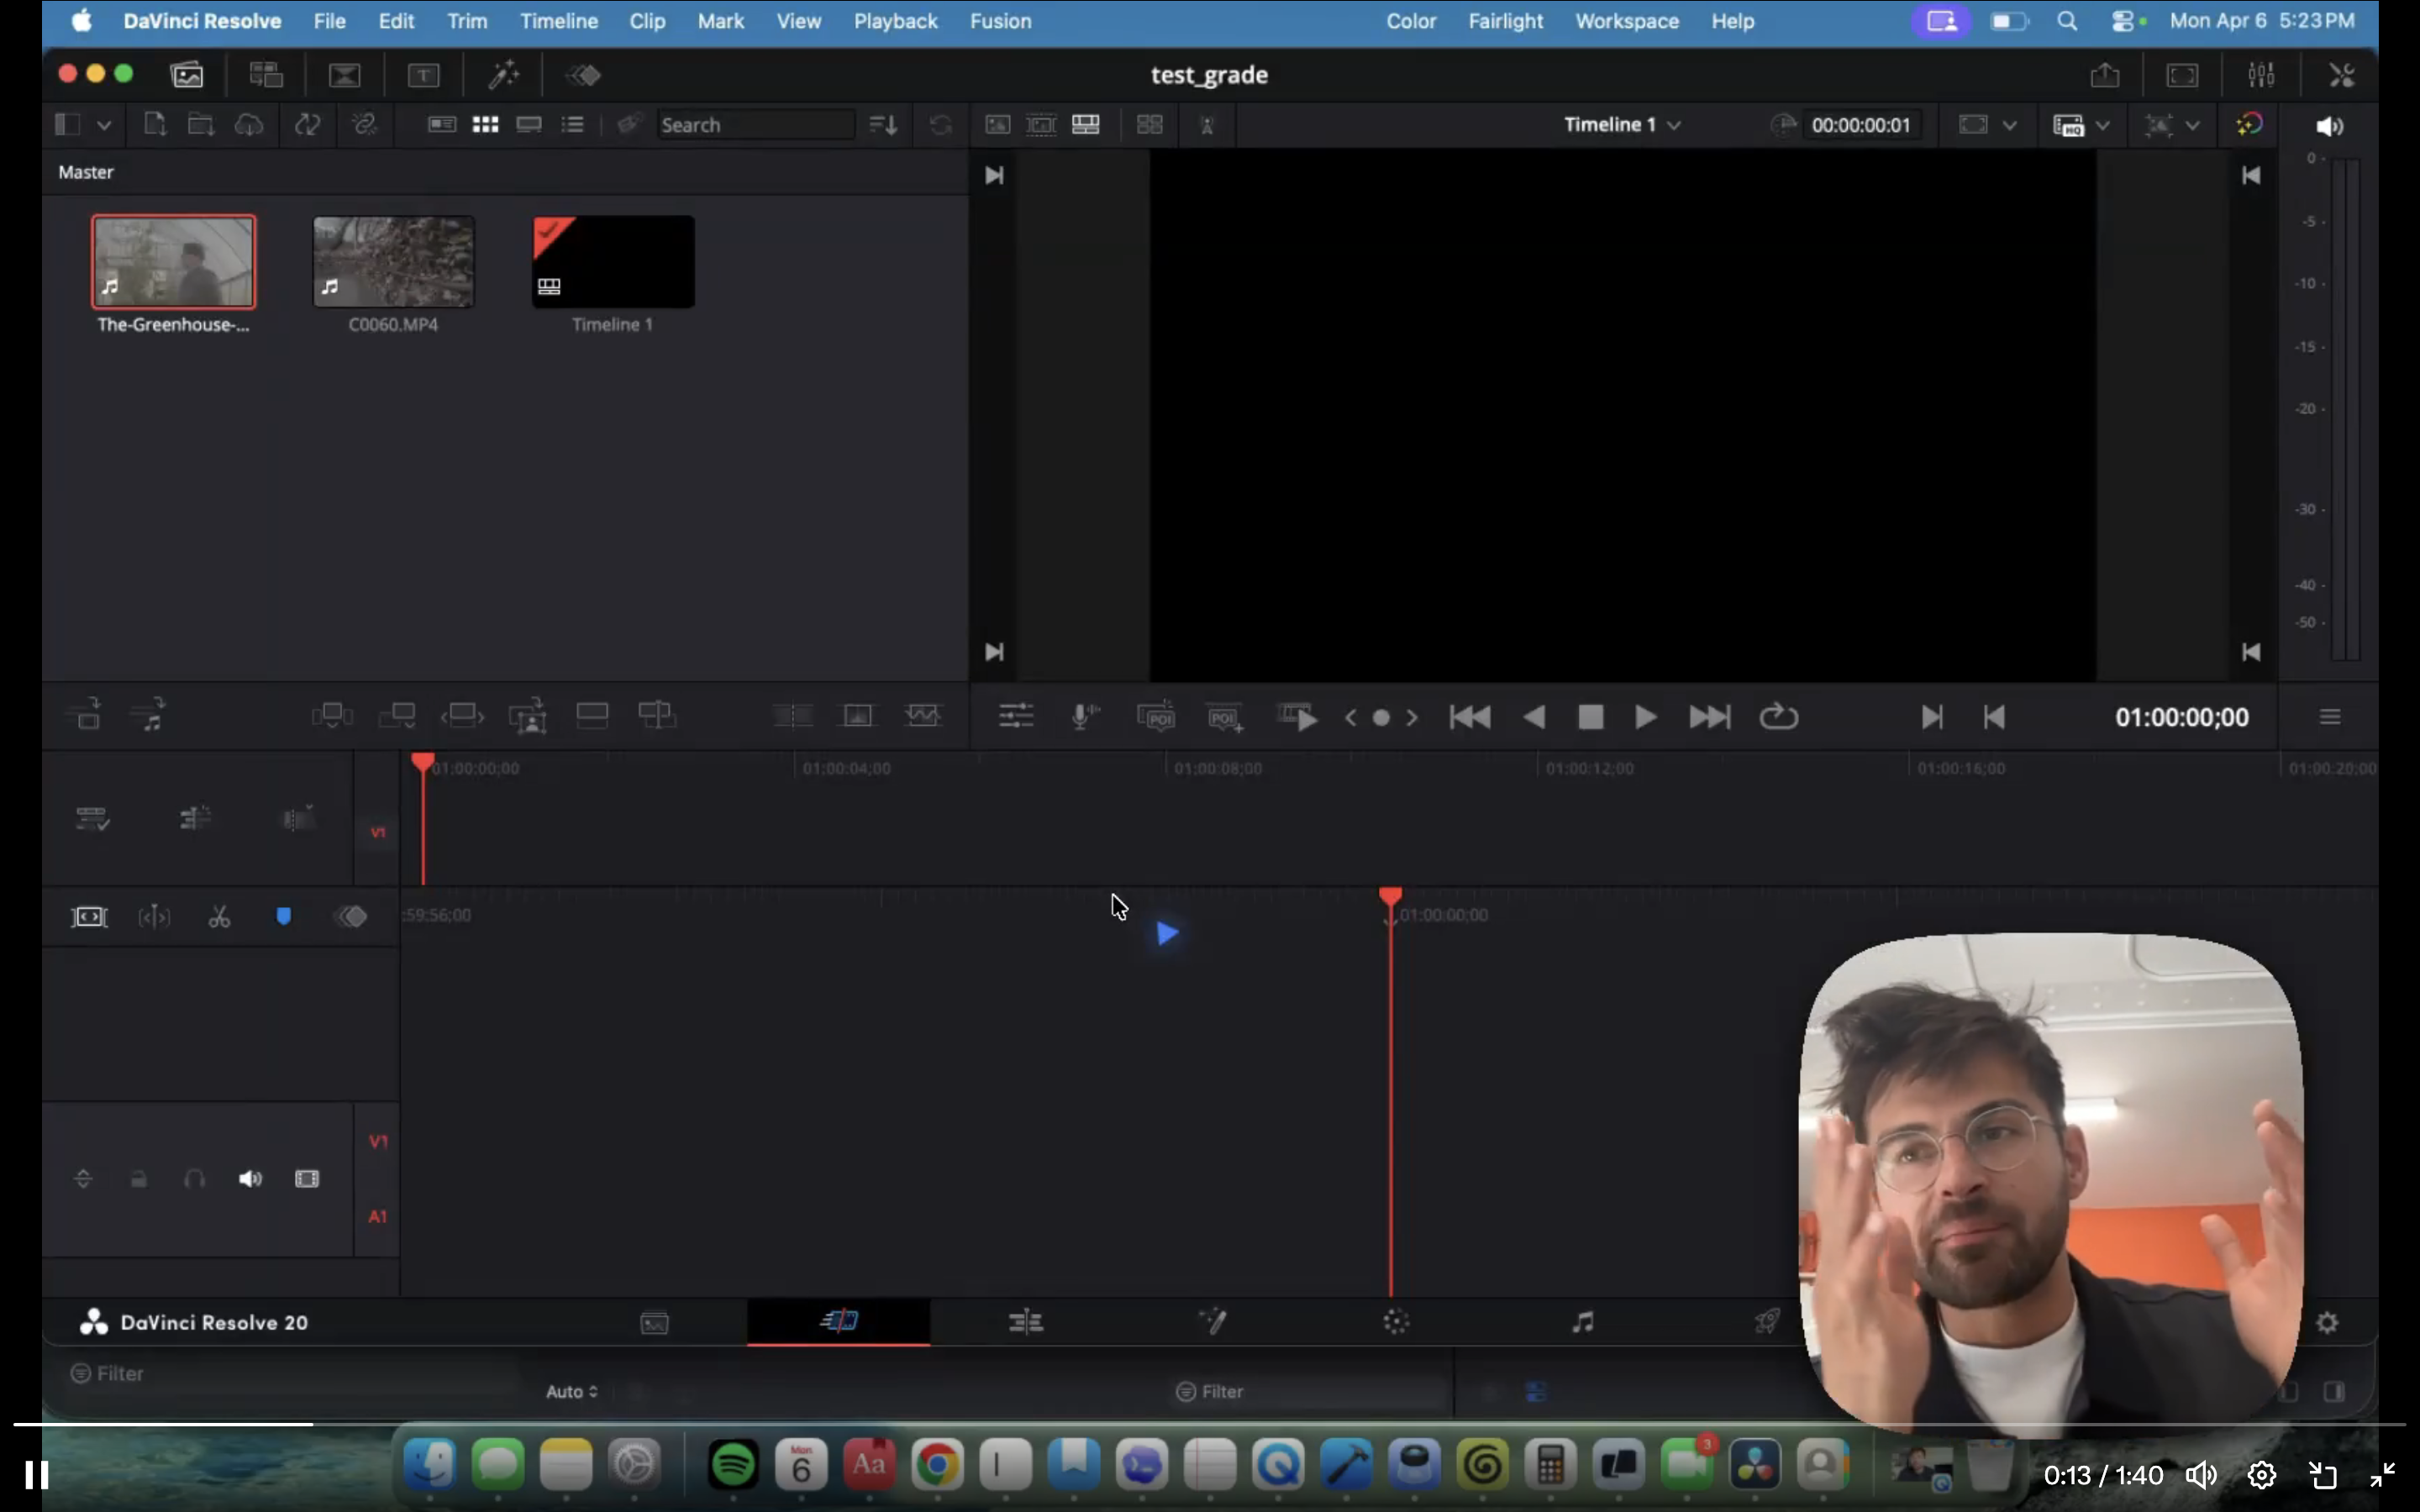Switch media pool to list view
The height and width of the screenshot is (1512, 2420).
[572, 125]
